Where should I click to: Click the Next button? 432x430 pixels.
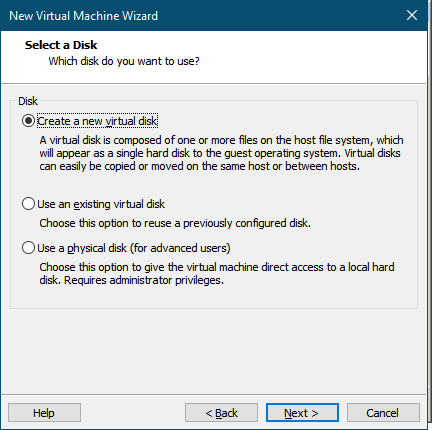point(302,413)
